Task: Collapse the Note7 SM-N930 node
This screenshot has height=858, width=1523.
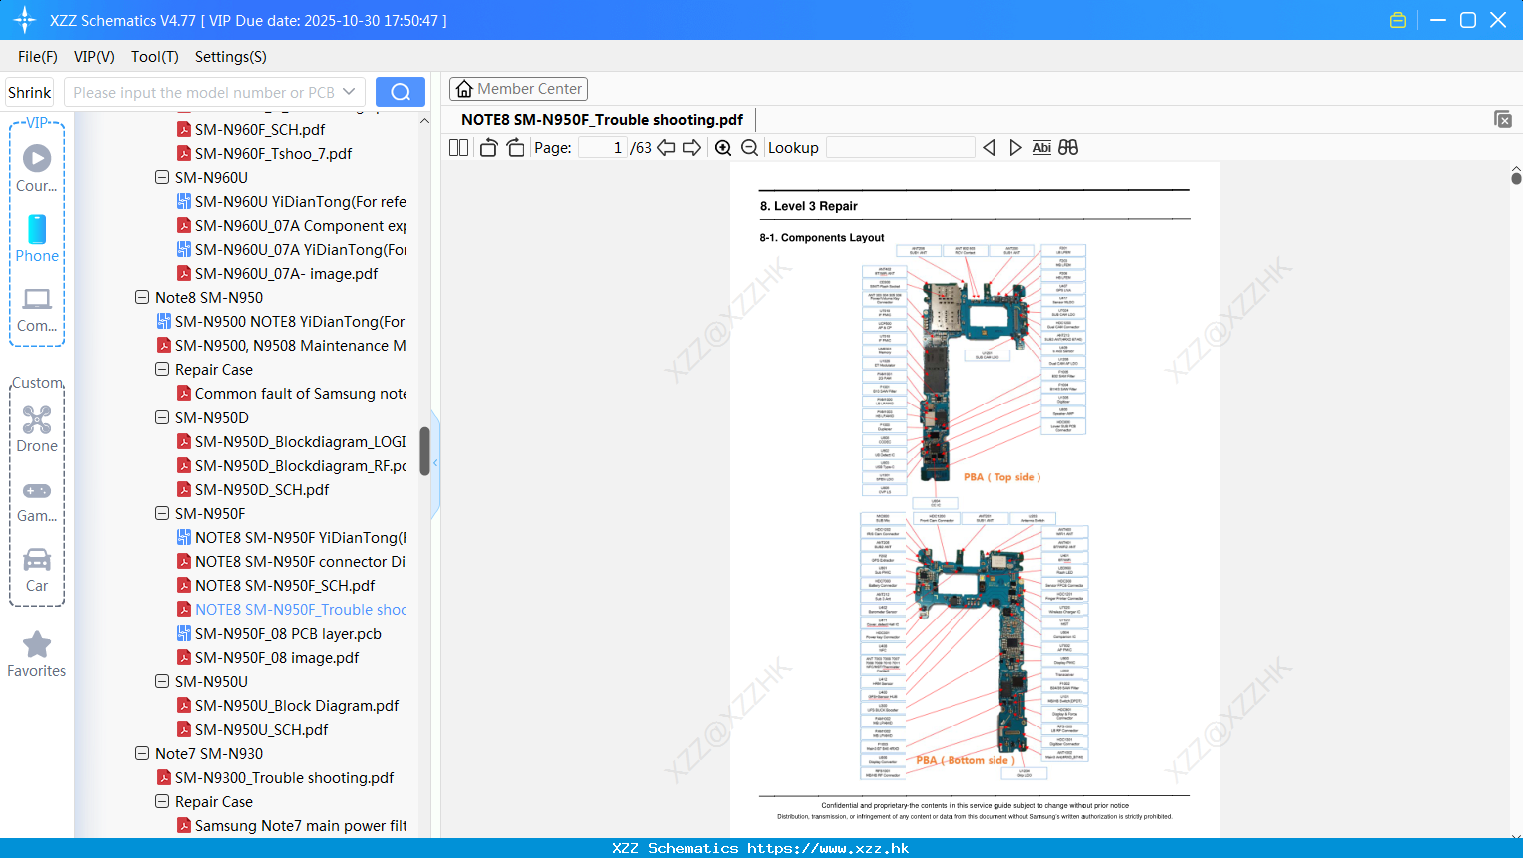Action: coord(142,753)
